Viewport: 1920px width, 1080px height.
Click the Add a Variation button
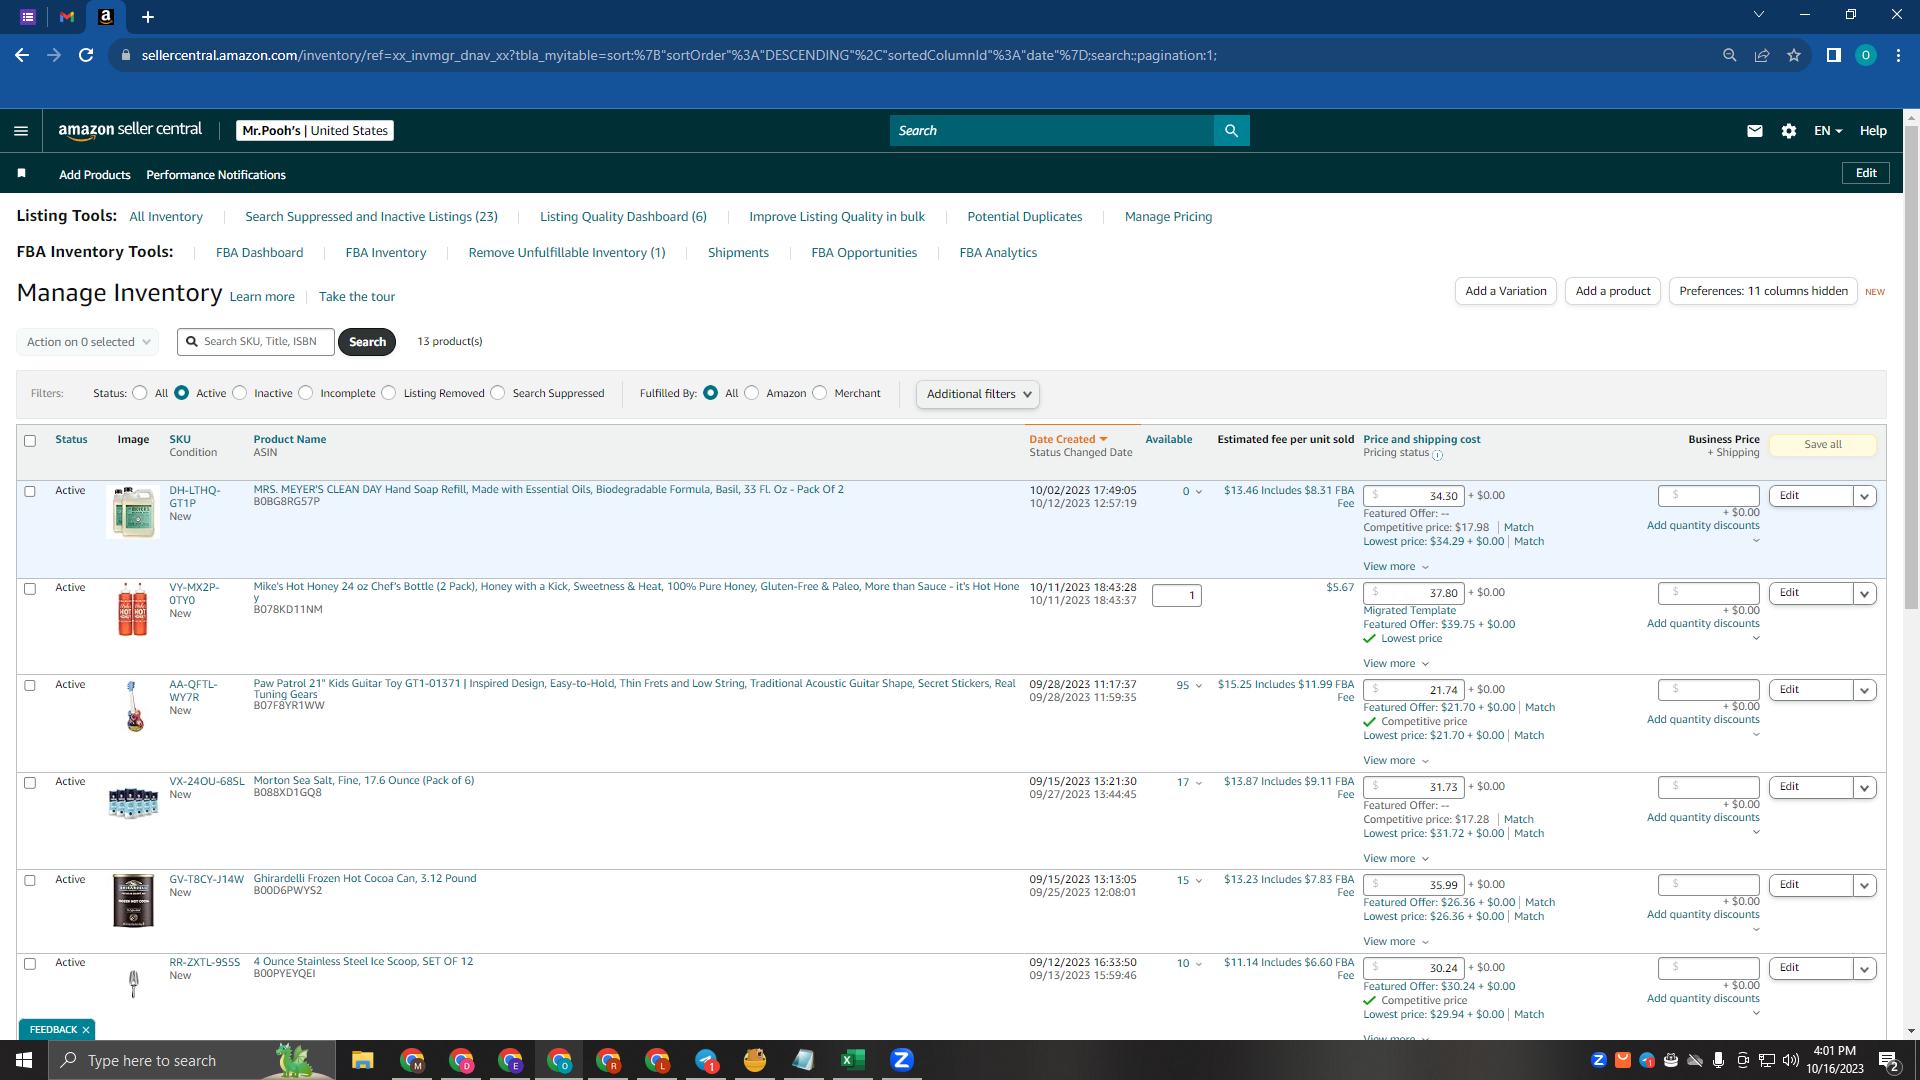click(x=1506, y=291)
